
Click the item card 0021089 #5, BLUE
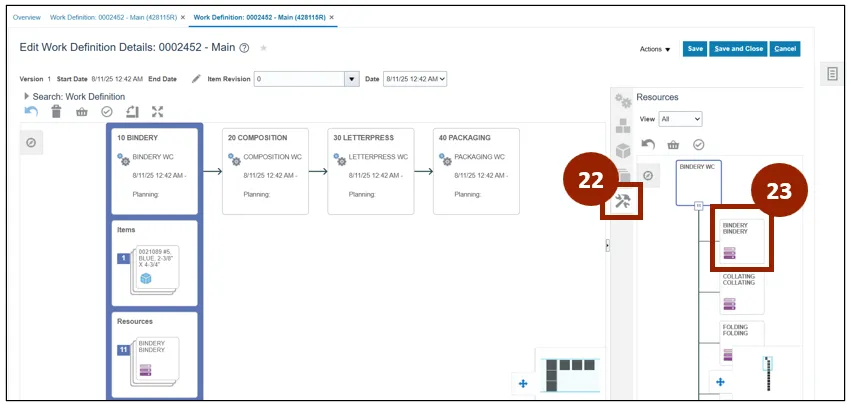tap(157, 267)
